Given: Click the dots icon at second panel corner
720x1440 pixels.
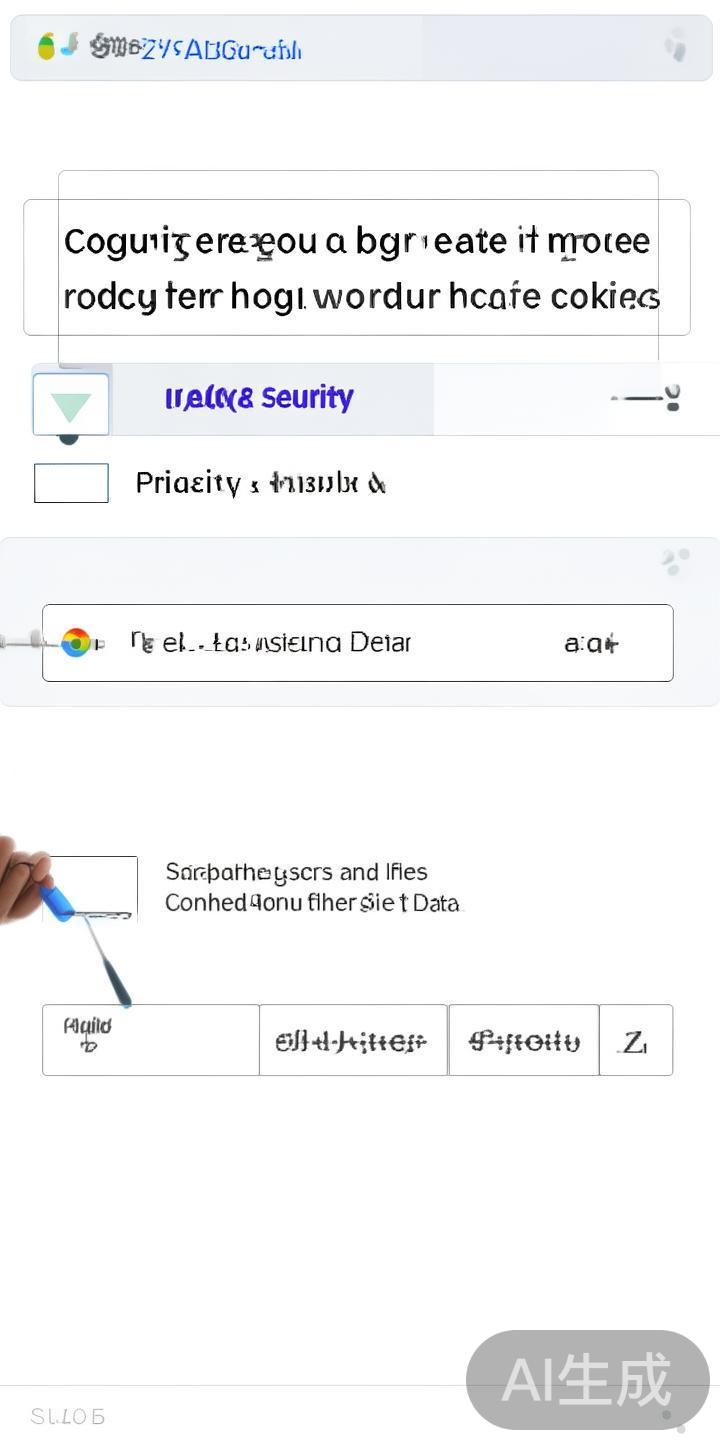Looking at the screenshot, I should tap(676, 562).
